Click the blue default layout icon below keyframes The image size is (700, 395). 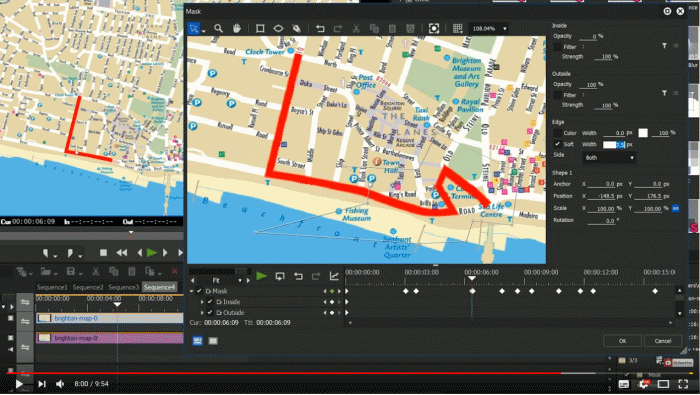point(197,341)
